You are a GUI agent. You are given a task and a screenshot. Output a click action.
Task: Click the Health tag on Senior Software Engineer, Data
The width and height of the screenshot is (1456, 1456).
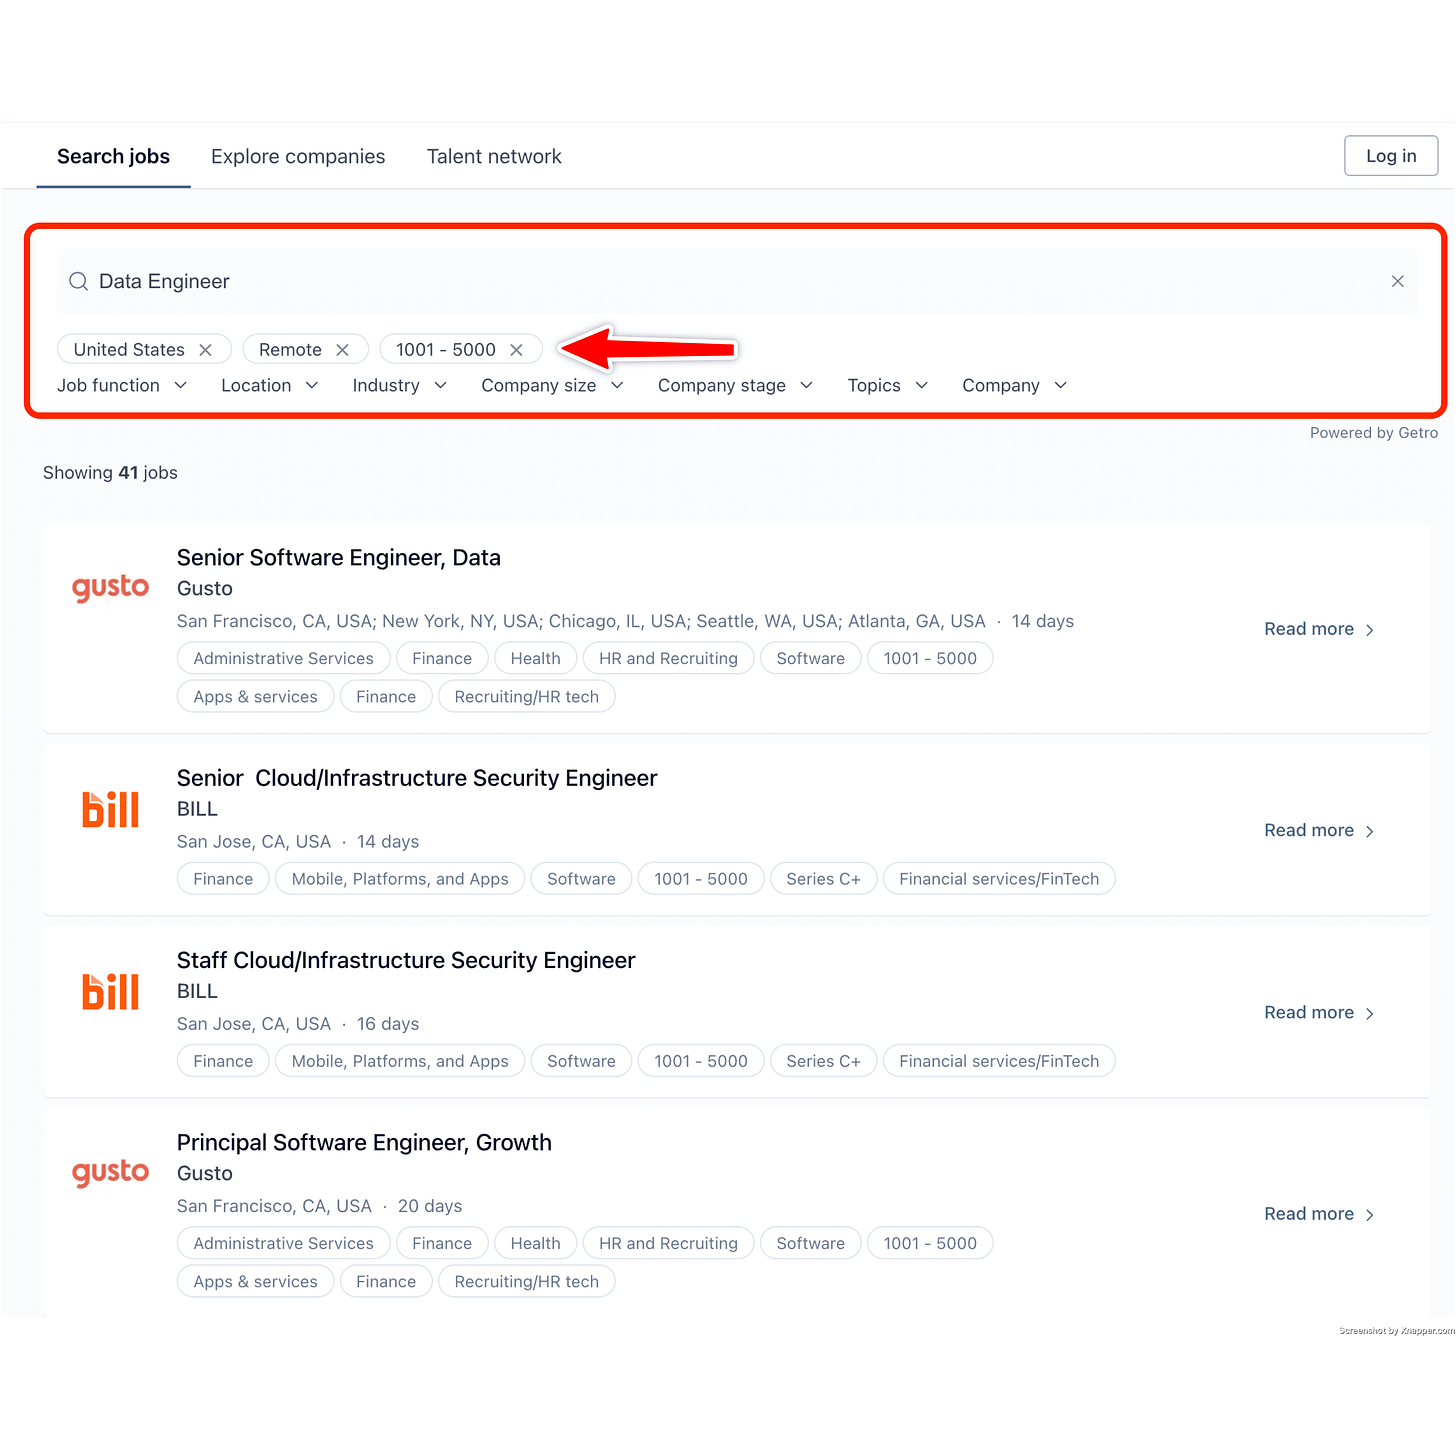(535, 658)
